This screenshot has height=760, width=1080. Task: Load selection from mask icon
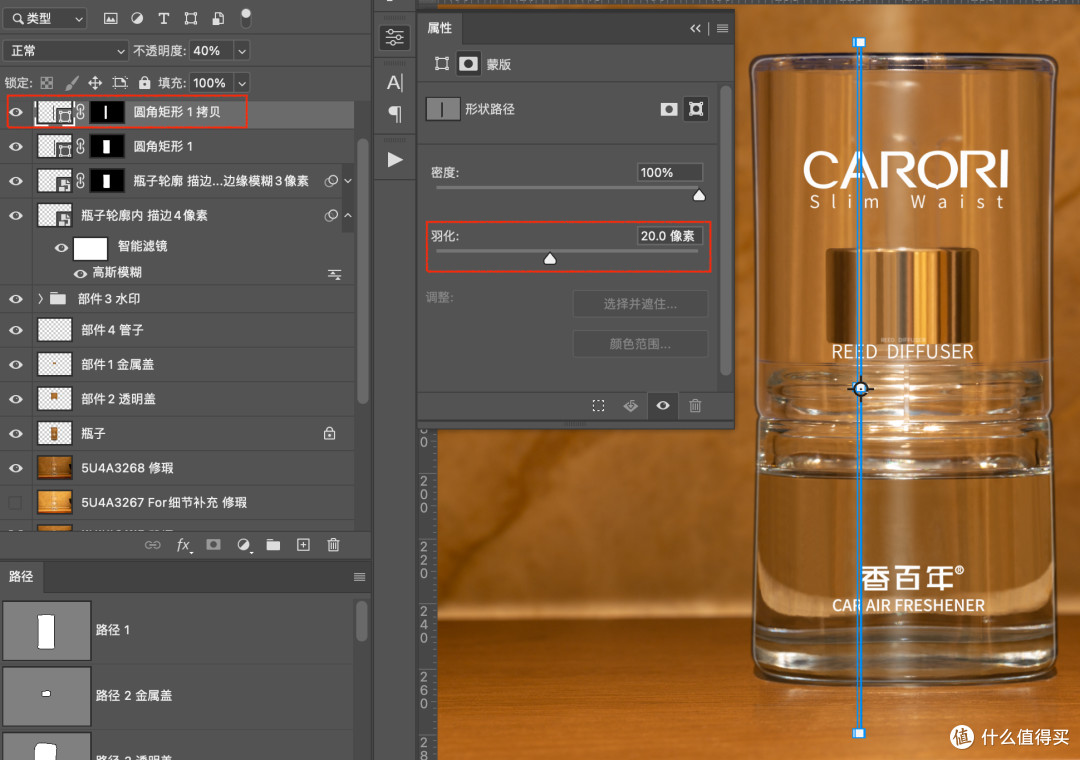599,406
